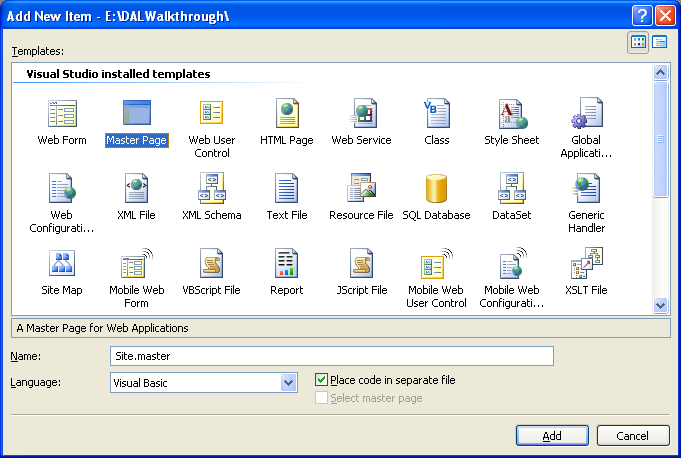Choose the Web User Control template

pos(212,114)
